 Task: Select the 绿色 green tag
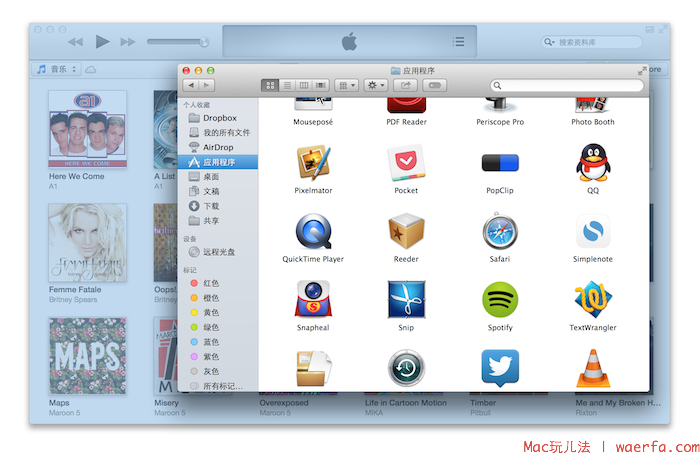218,327
